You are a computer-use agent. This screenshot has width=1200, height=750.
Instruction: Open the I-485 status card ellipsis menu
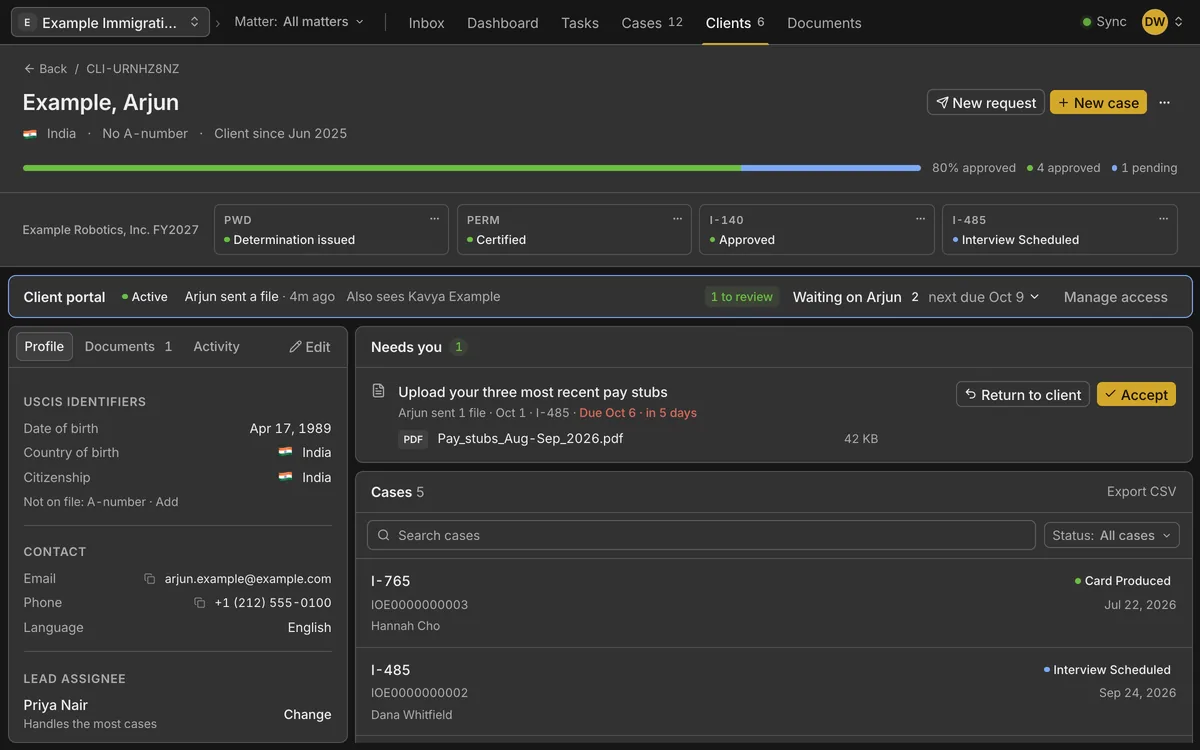[x=1163, y=219]
